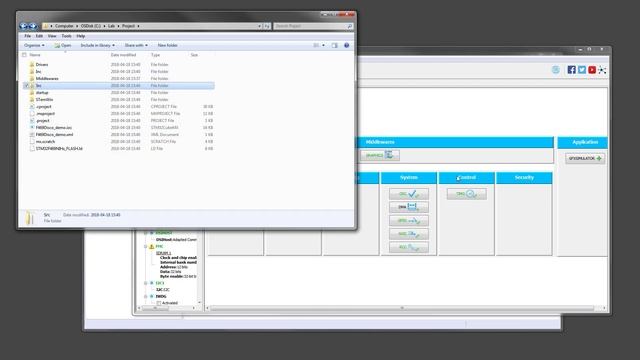Go forward in Explorer navigation
The image size is (640, 360).
(33, 26)
